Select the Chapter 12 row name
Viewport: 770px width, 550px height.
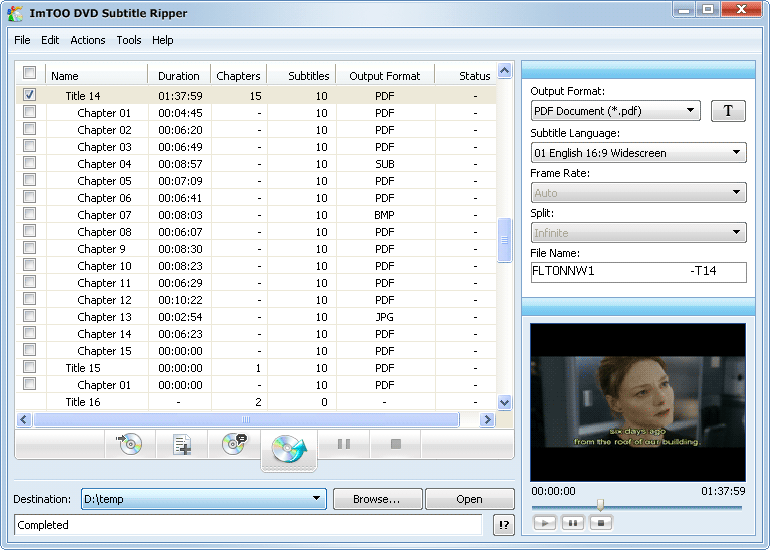point(105,300)
